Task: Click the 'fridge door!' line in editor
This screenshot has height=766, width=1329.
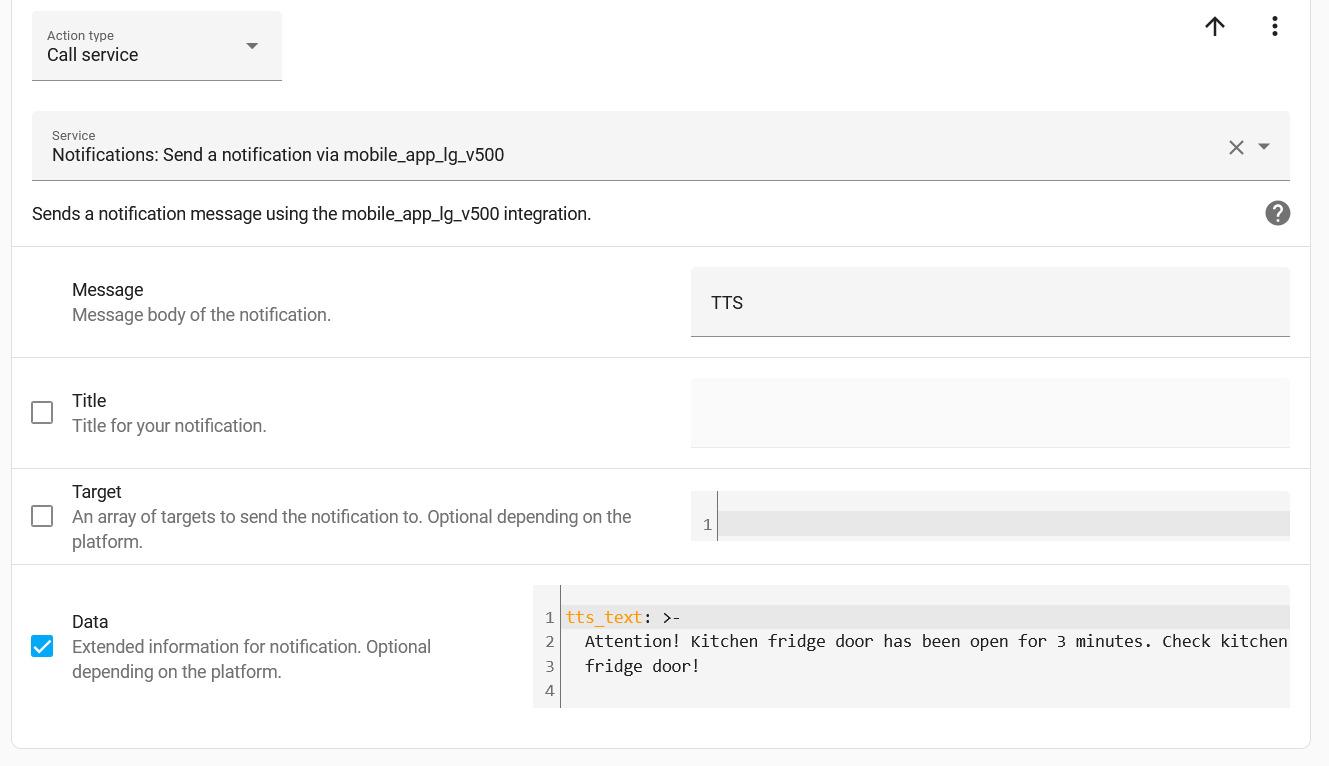Action: click(642, 666)
